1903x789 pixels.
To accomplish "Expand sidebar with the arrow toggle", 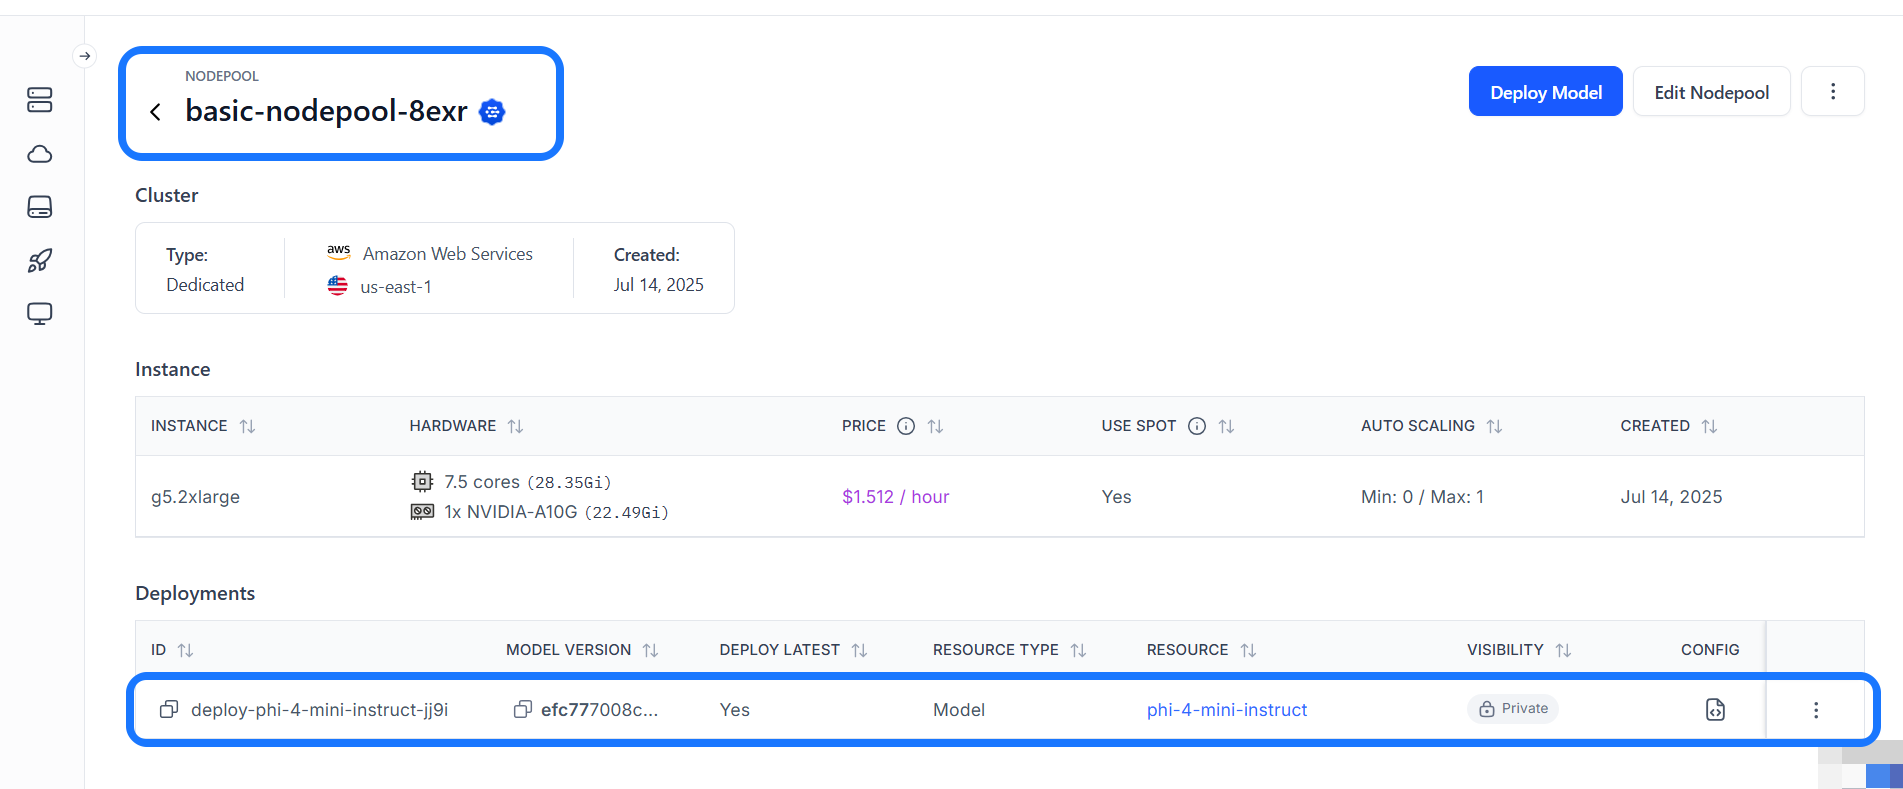I will coord(85,56).
